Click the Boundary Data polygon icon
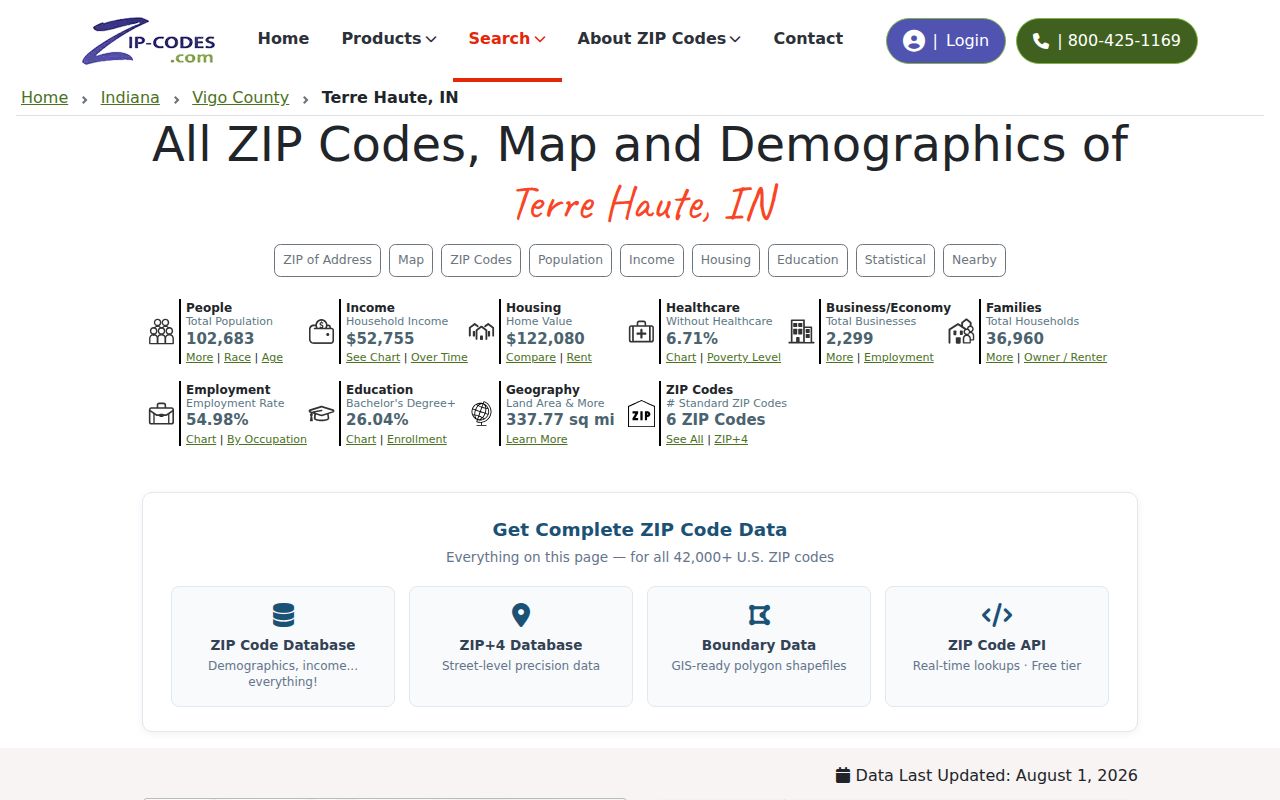Image resolution: width=1280 pixels, height=800 pixels. [759, 615]
